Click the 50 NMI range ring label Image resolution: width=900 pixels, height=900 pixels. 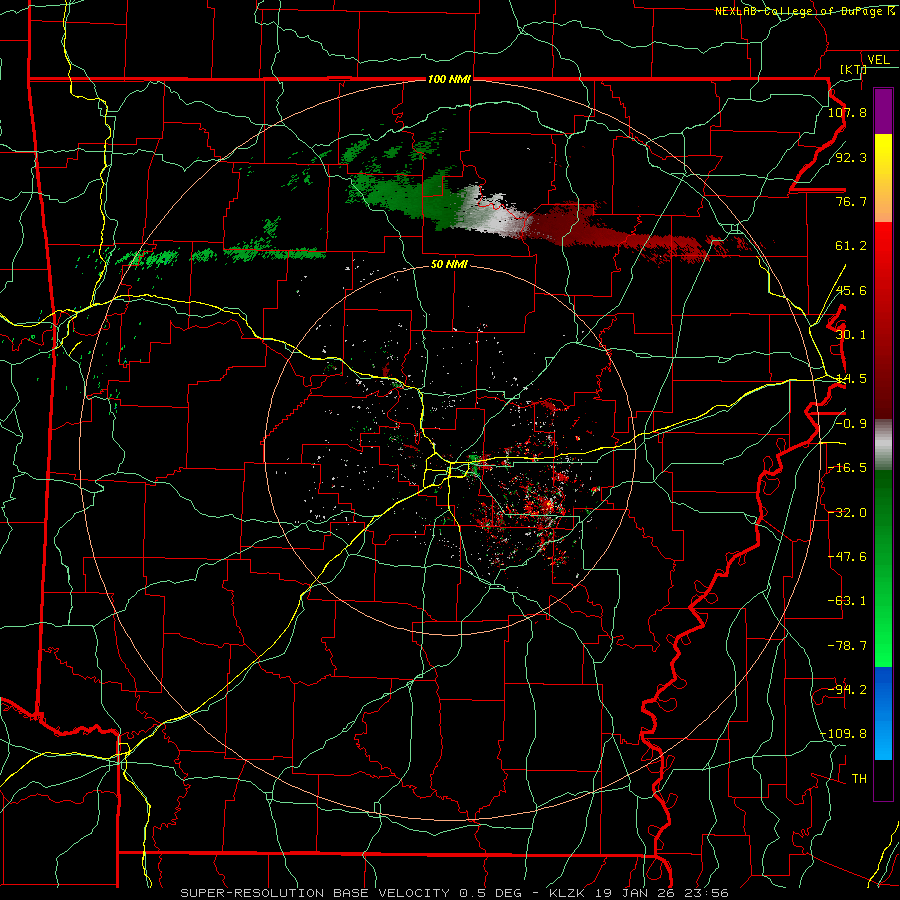[x=449, y=265]
